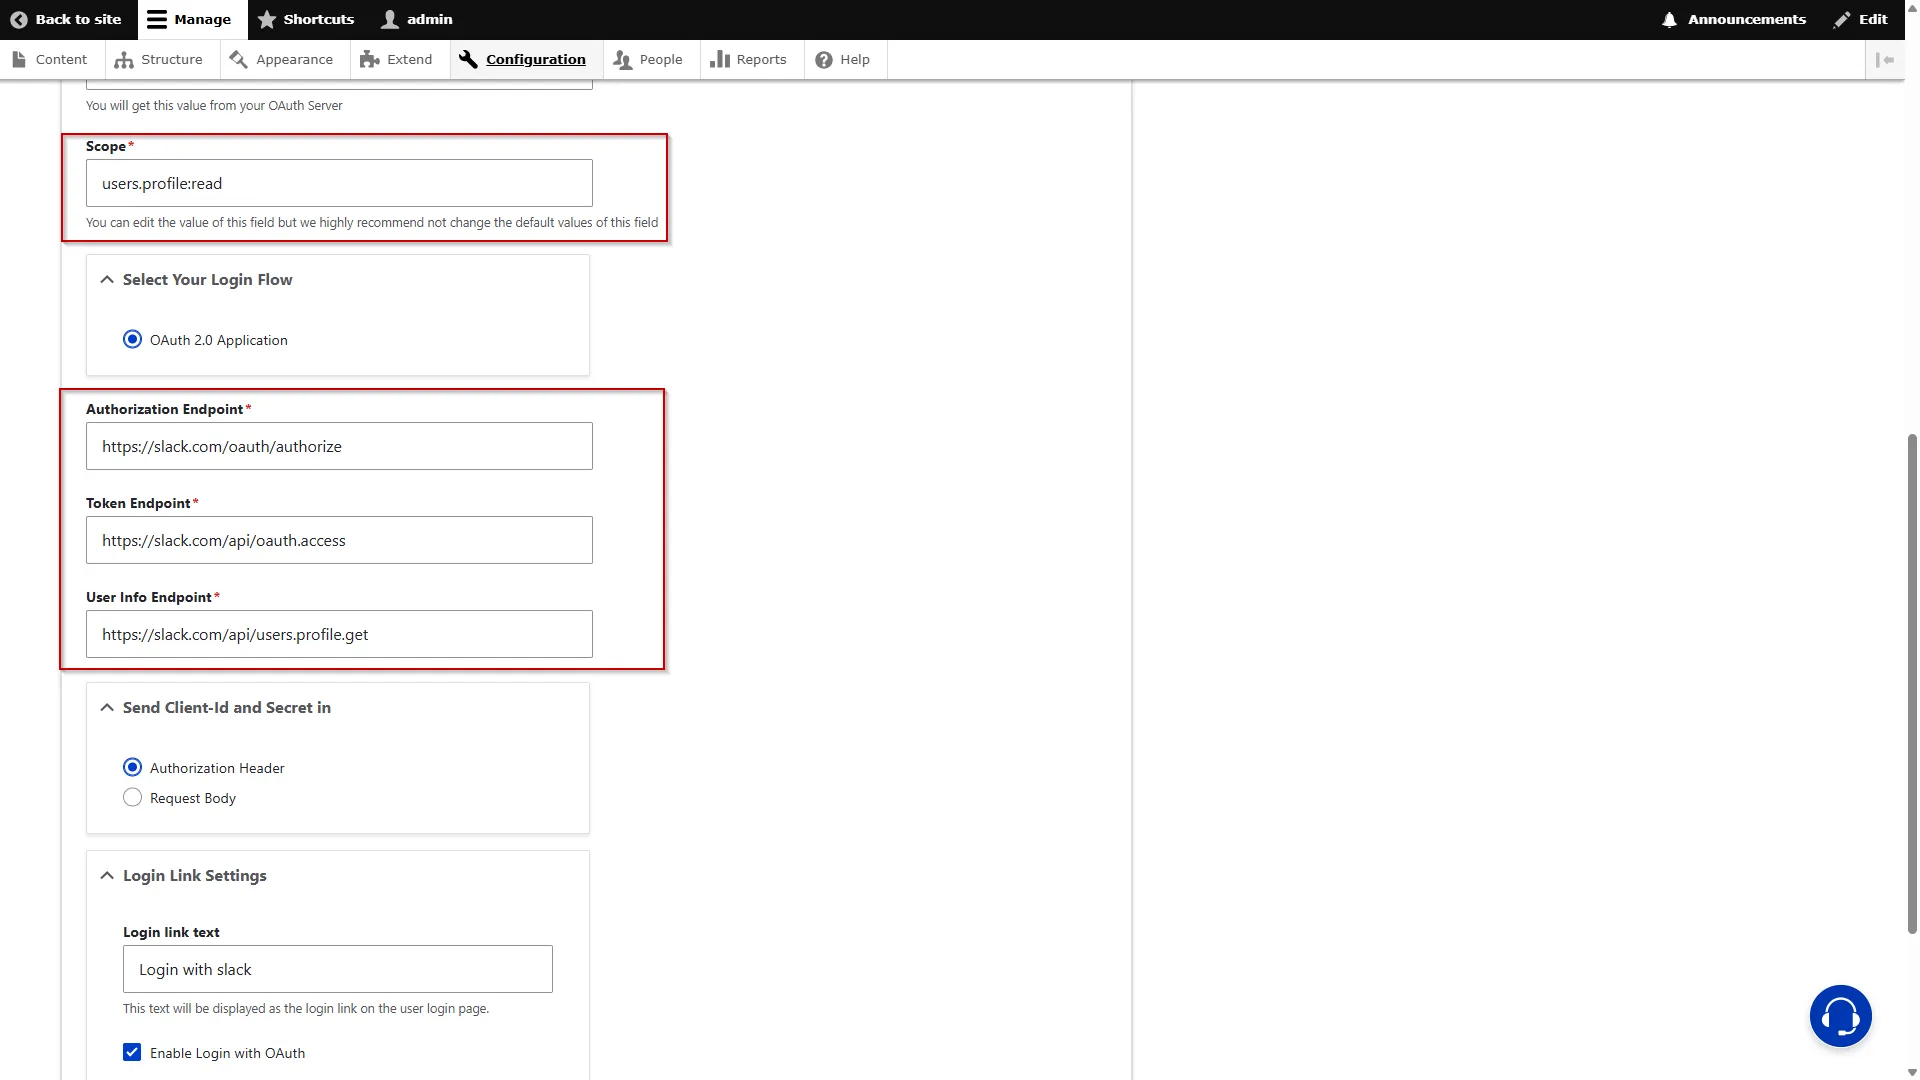
Task: Click the Manage hamburger icon
Action: (x=157, y=19)
